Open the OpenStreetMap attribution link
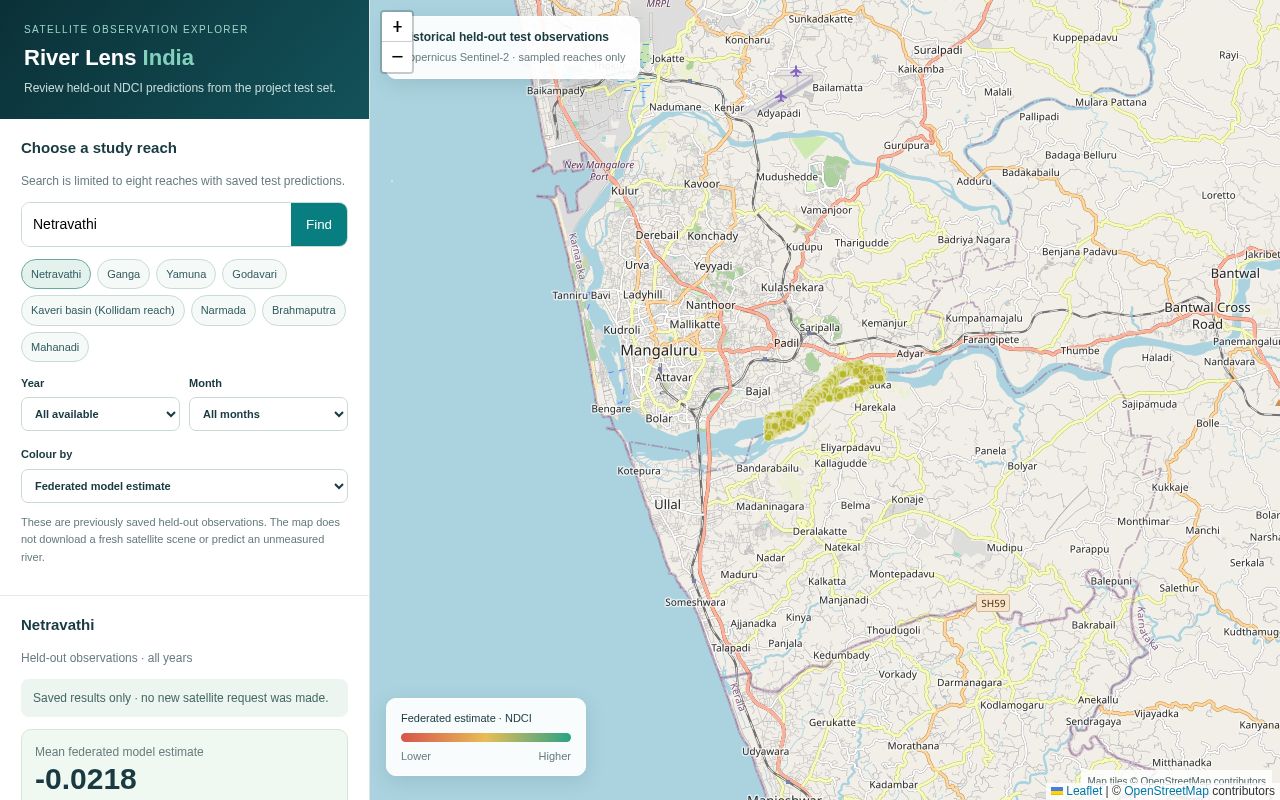This screenshot has height=800, width=1280. (x=1166, y=791)
